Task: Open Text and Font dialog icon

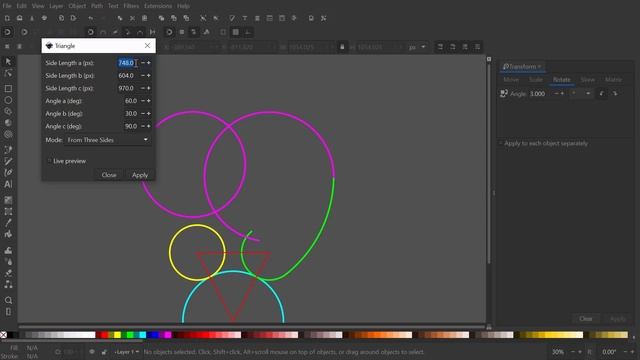Action: (x=245, y=18)
